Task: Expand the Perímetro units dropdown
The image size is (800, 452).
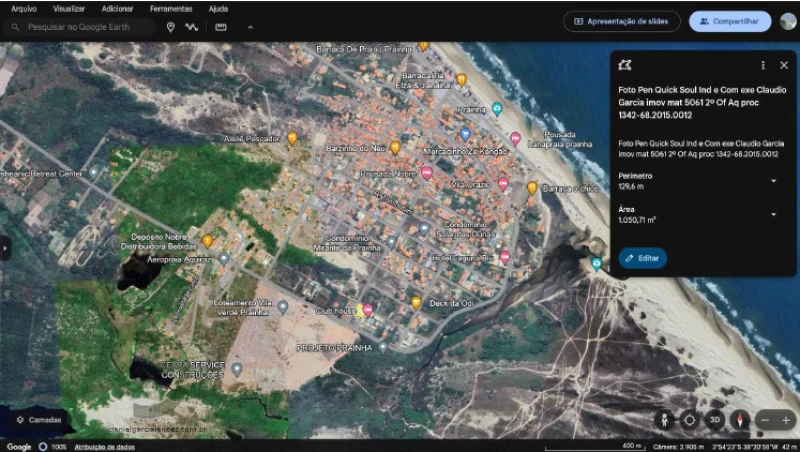Action: click(x=773, y=181)
